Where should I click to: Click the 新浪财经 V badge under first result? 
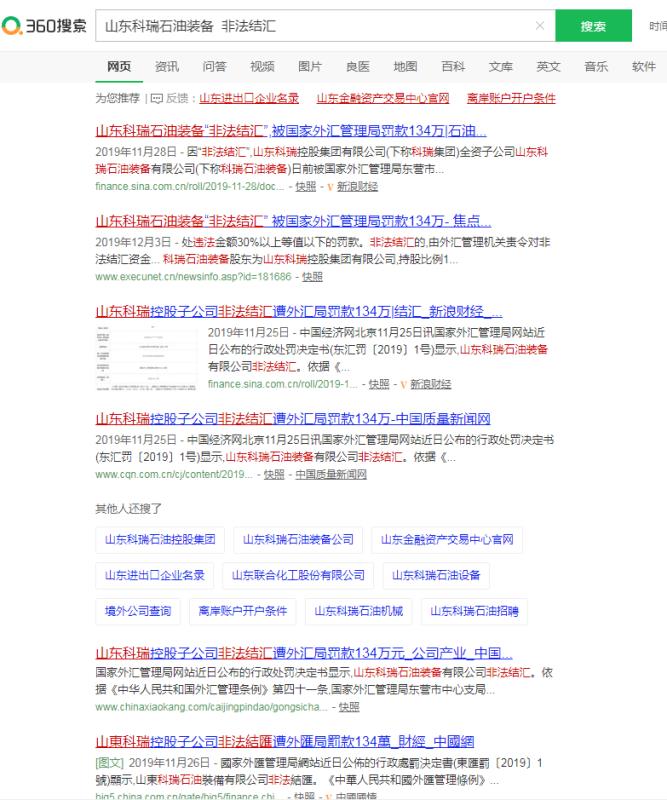click(x=329, y=187)
